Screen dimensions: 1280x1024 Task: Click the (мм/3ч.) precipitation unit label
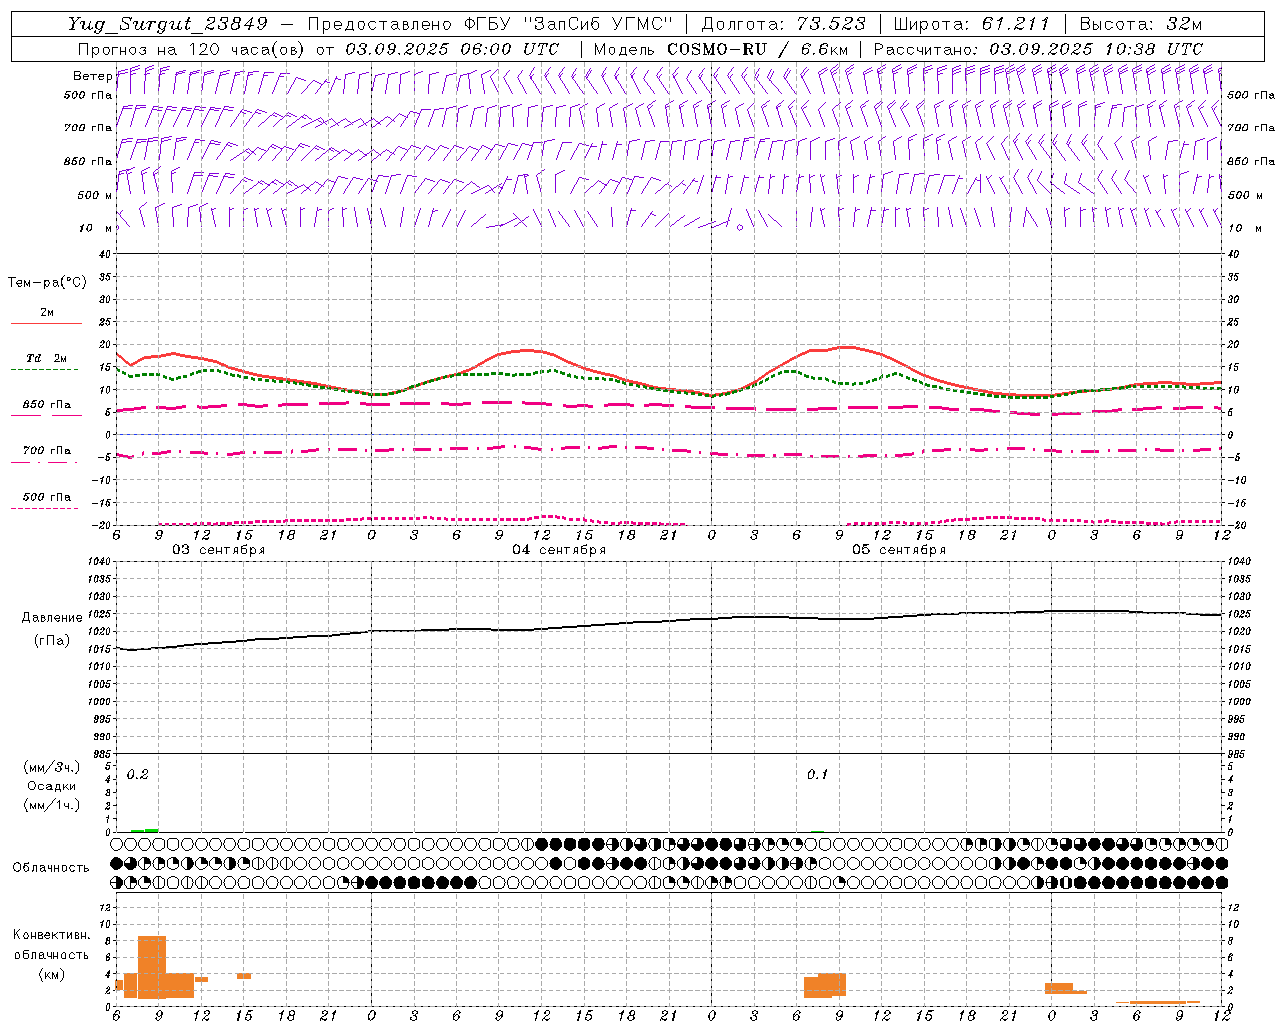[x=51, y=767]
